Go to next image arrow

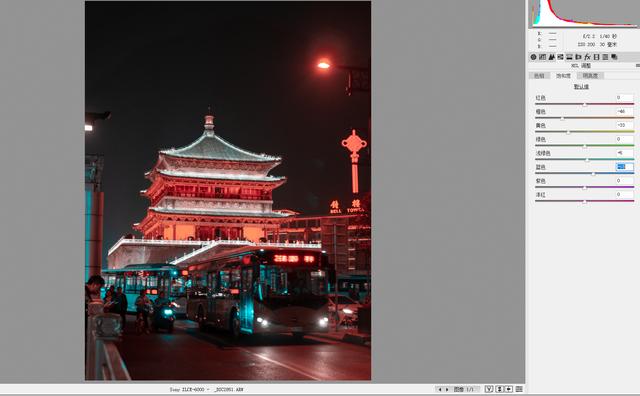(x=447, y=389)
